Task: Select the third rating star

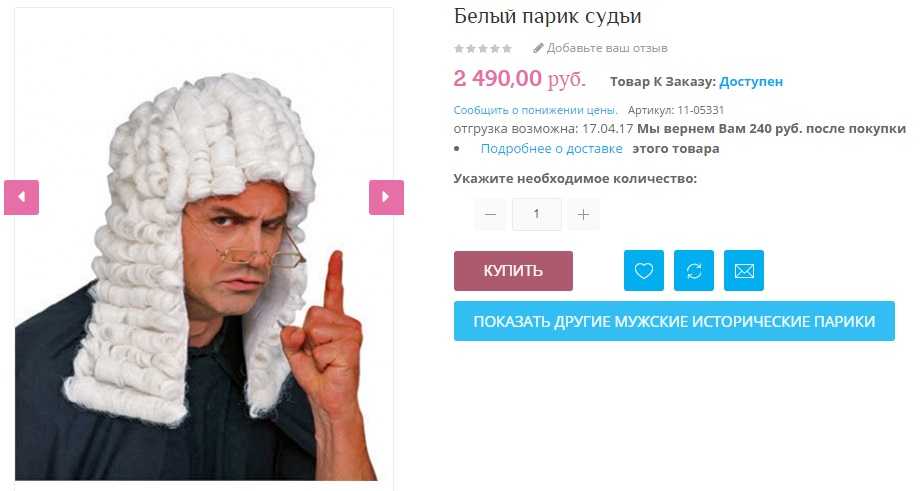Action: (483, 48)
